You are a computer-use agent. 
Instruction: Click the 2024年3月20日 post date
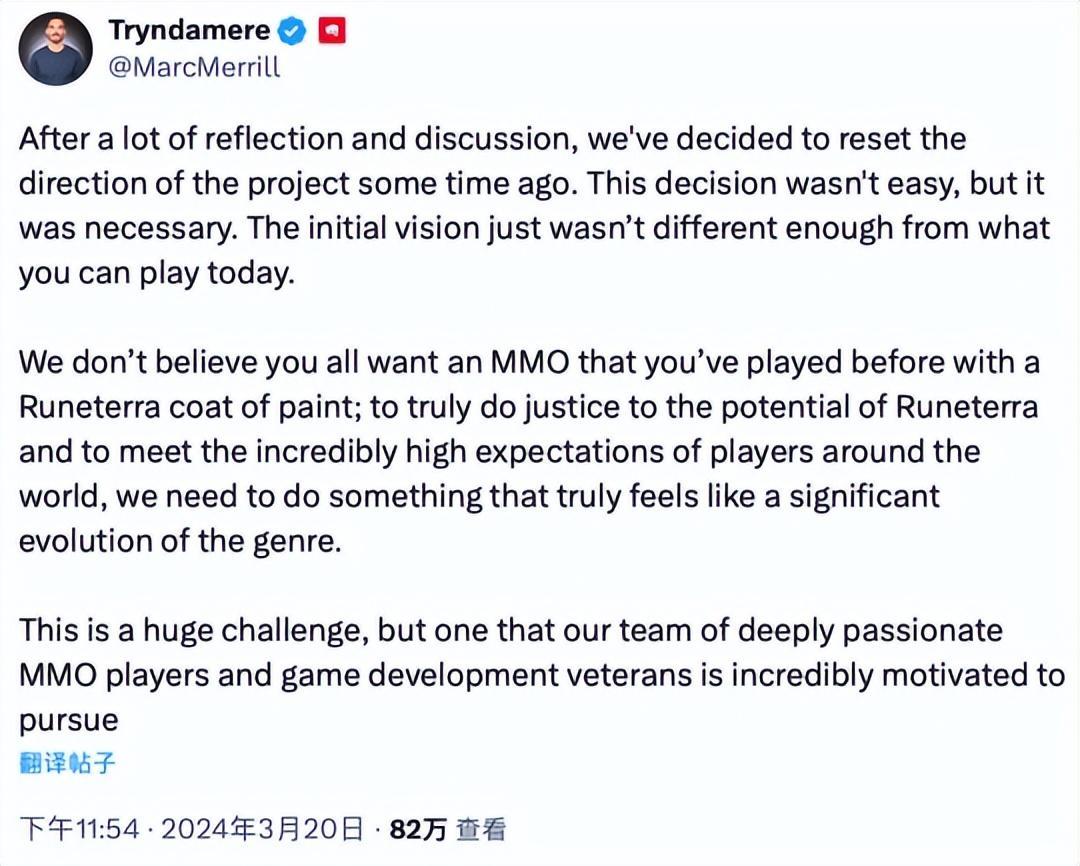point(262,829)
